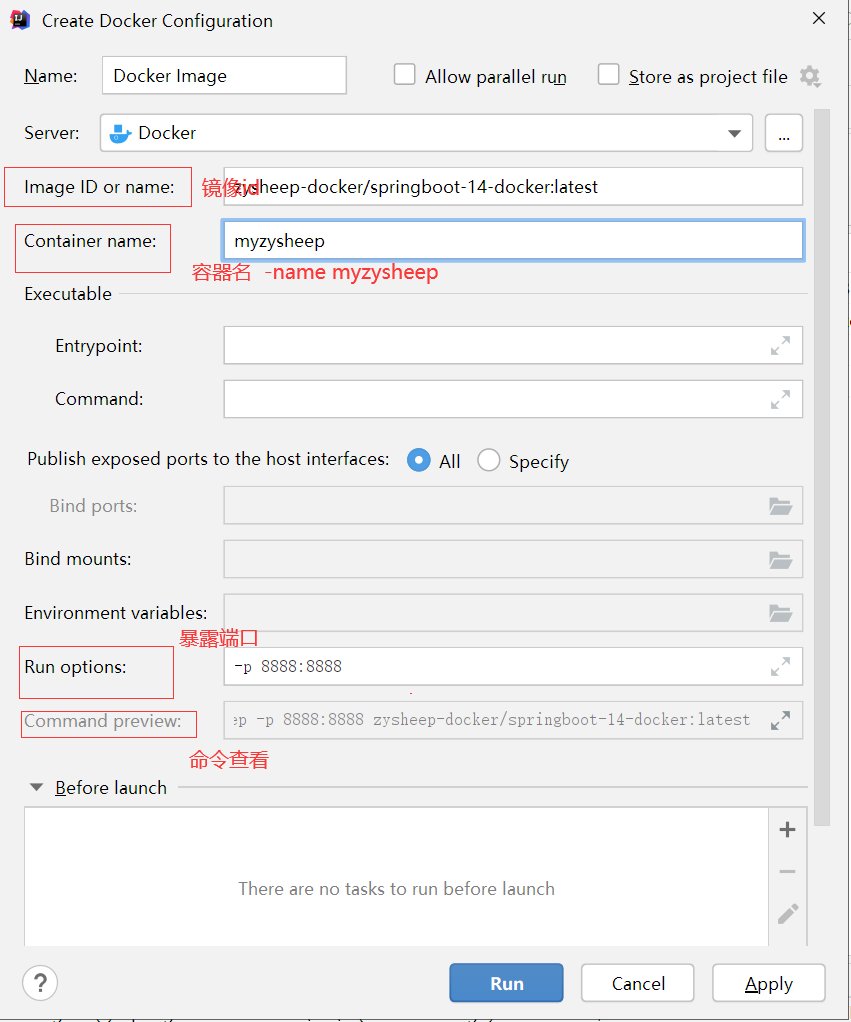Expand the Command preview full view
Screen dimensions: 851x1022
click(780, 720)
